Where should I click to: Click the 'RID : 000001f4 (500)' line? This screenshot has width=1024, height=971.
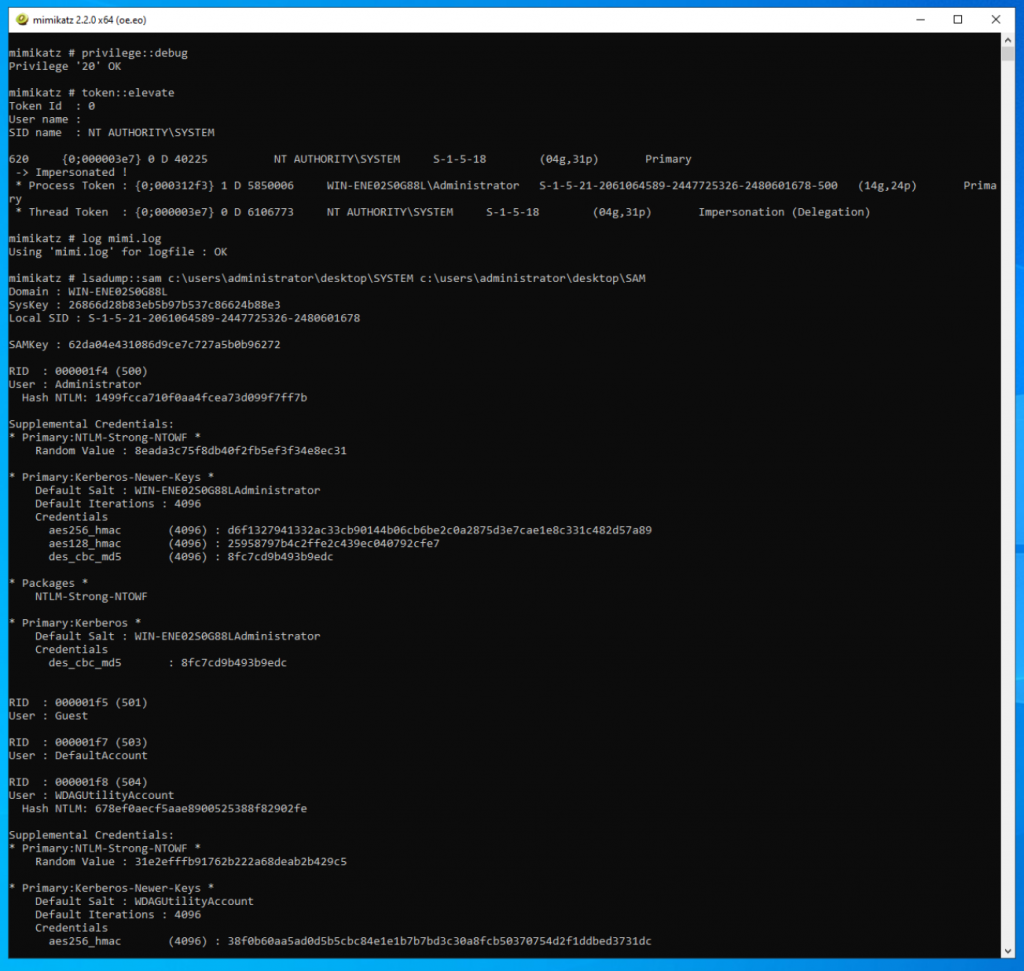[x=78, y=371]
